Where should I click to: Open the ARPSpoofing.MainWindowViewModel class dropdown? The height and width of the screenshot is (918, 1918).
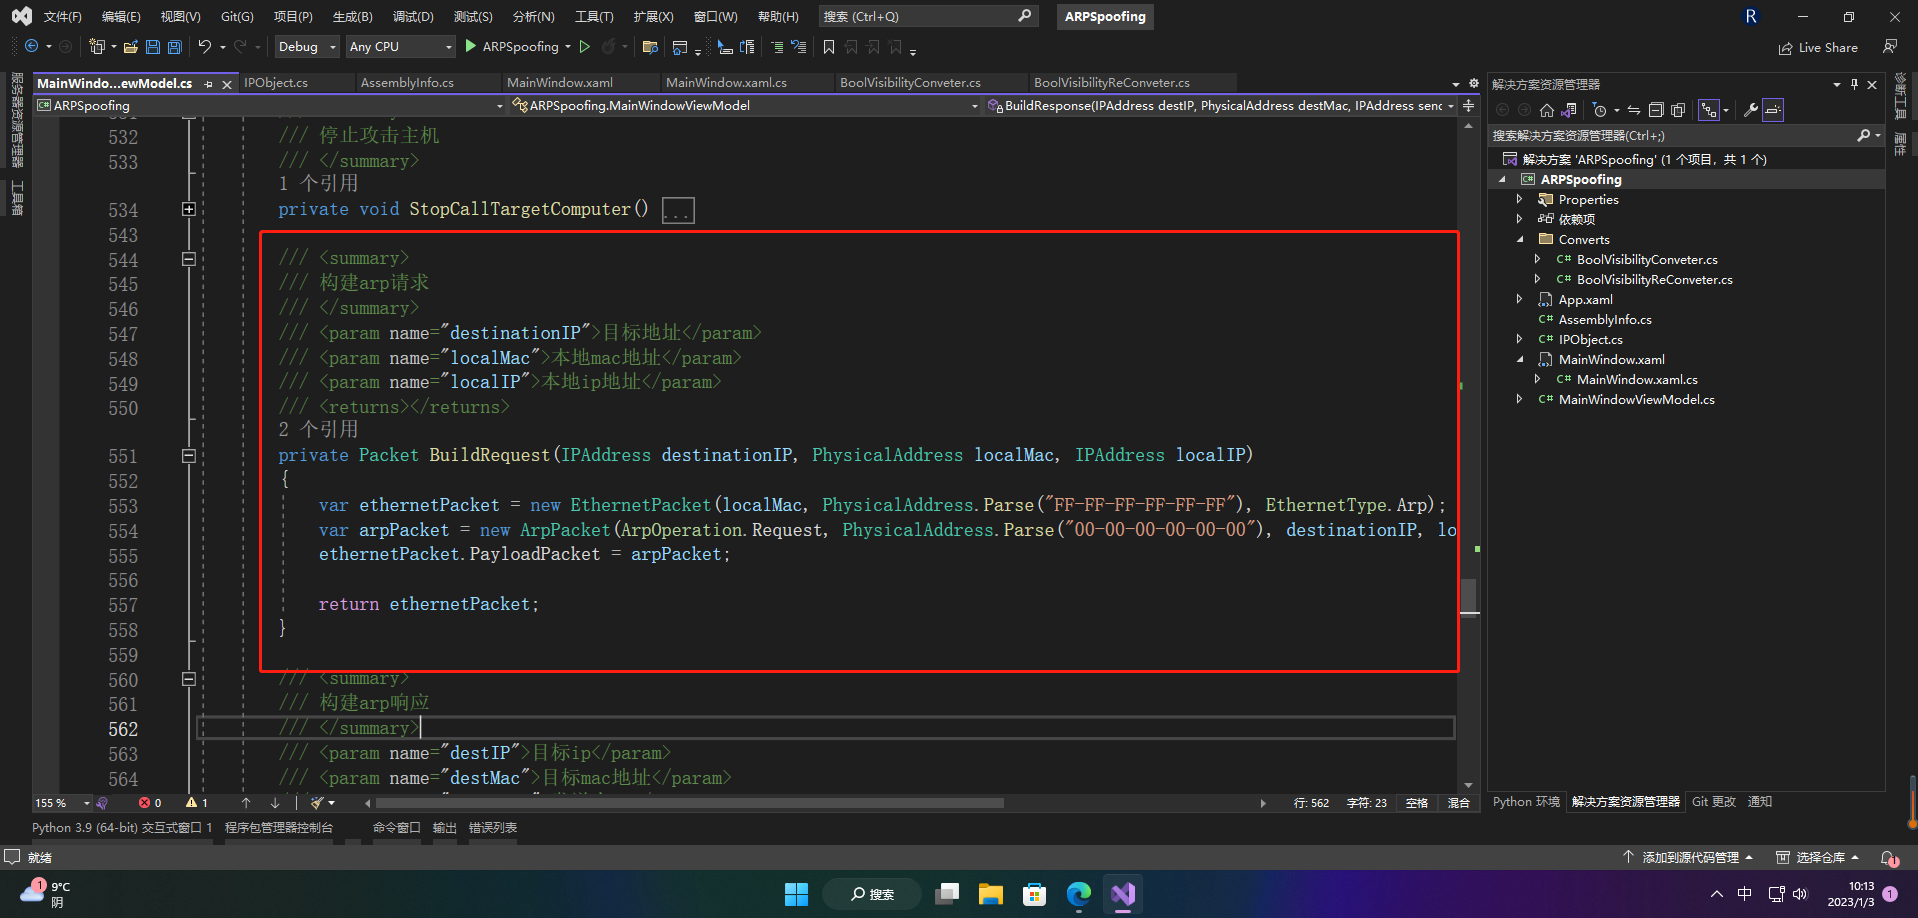(745, 105)
